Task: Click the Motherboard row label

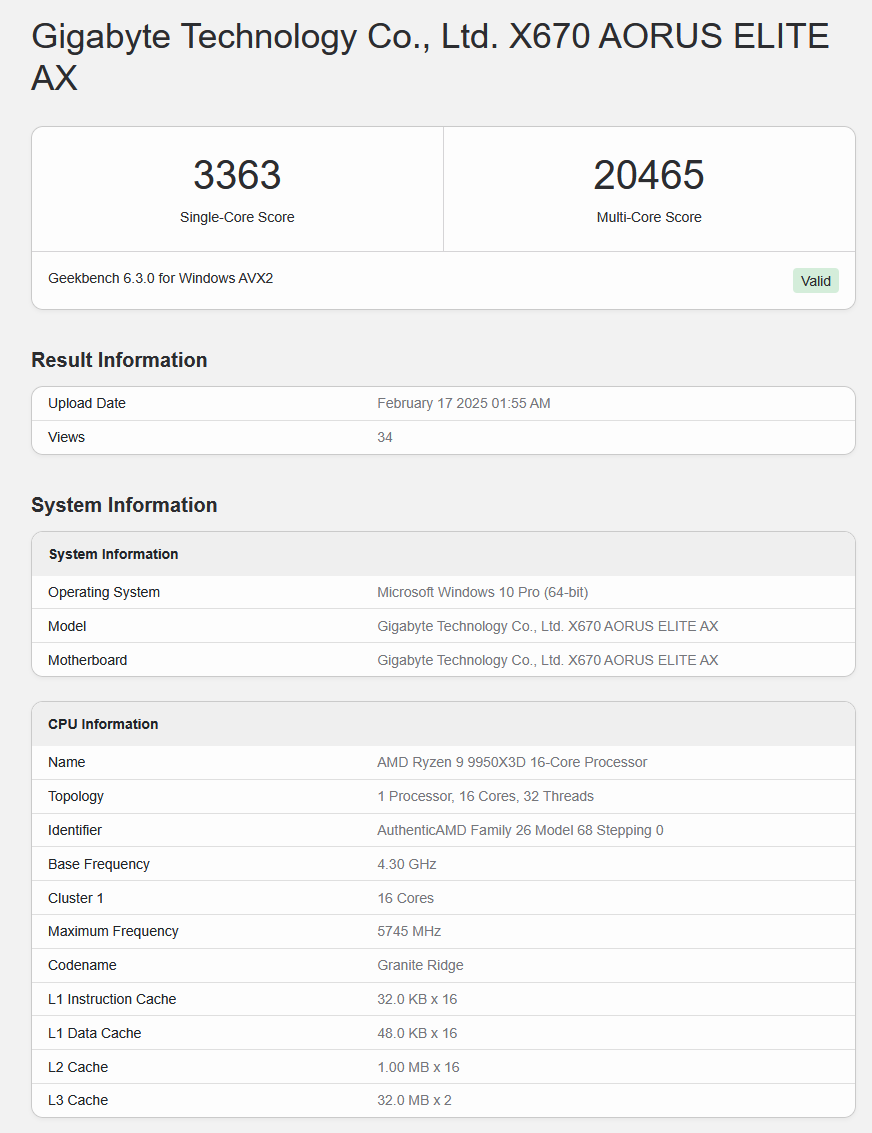Action: coord(87,660)
